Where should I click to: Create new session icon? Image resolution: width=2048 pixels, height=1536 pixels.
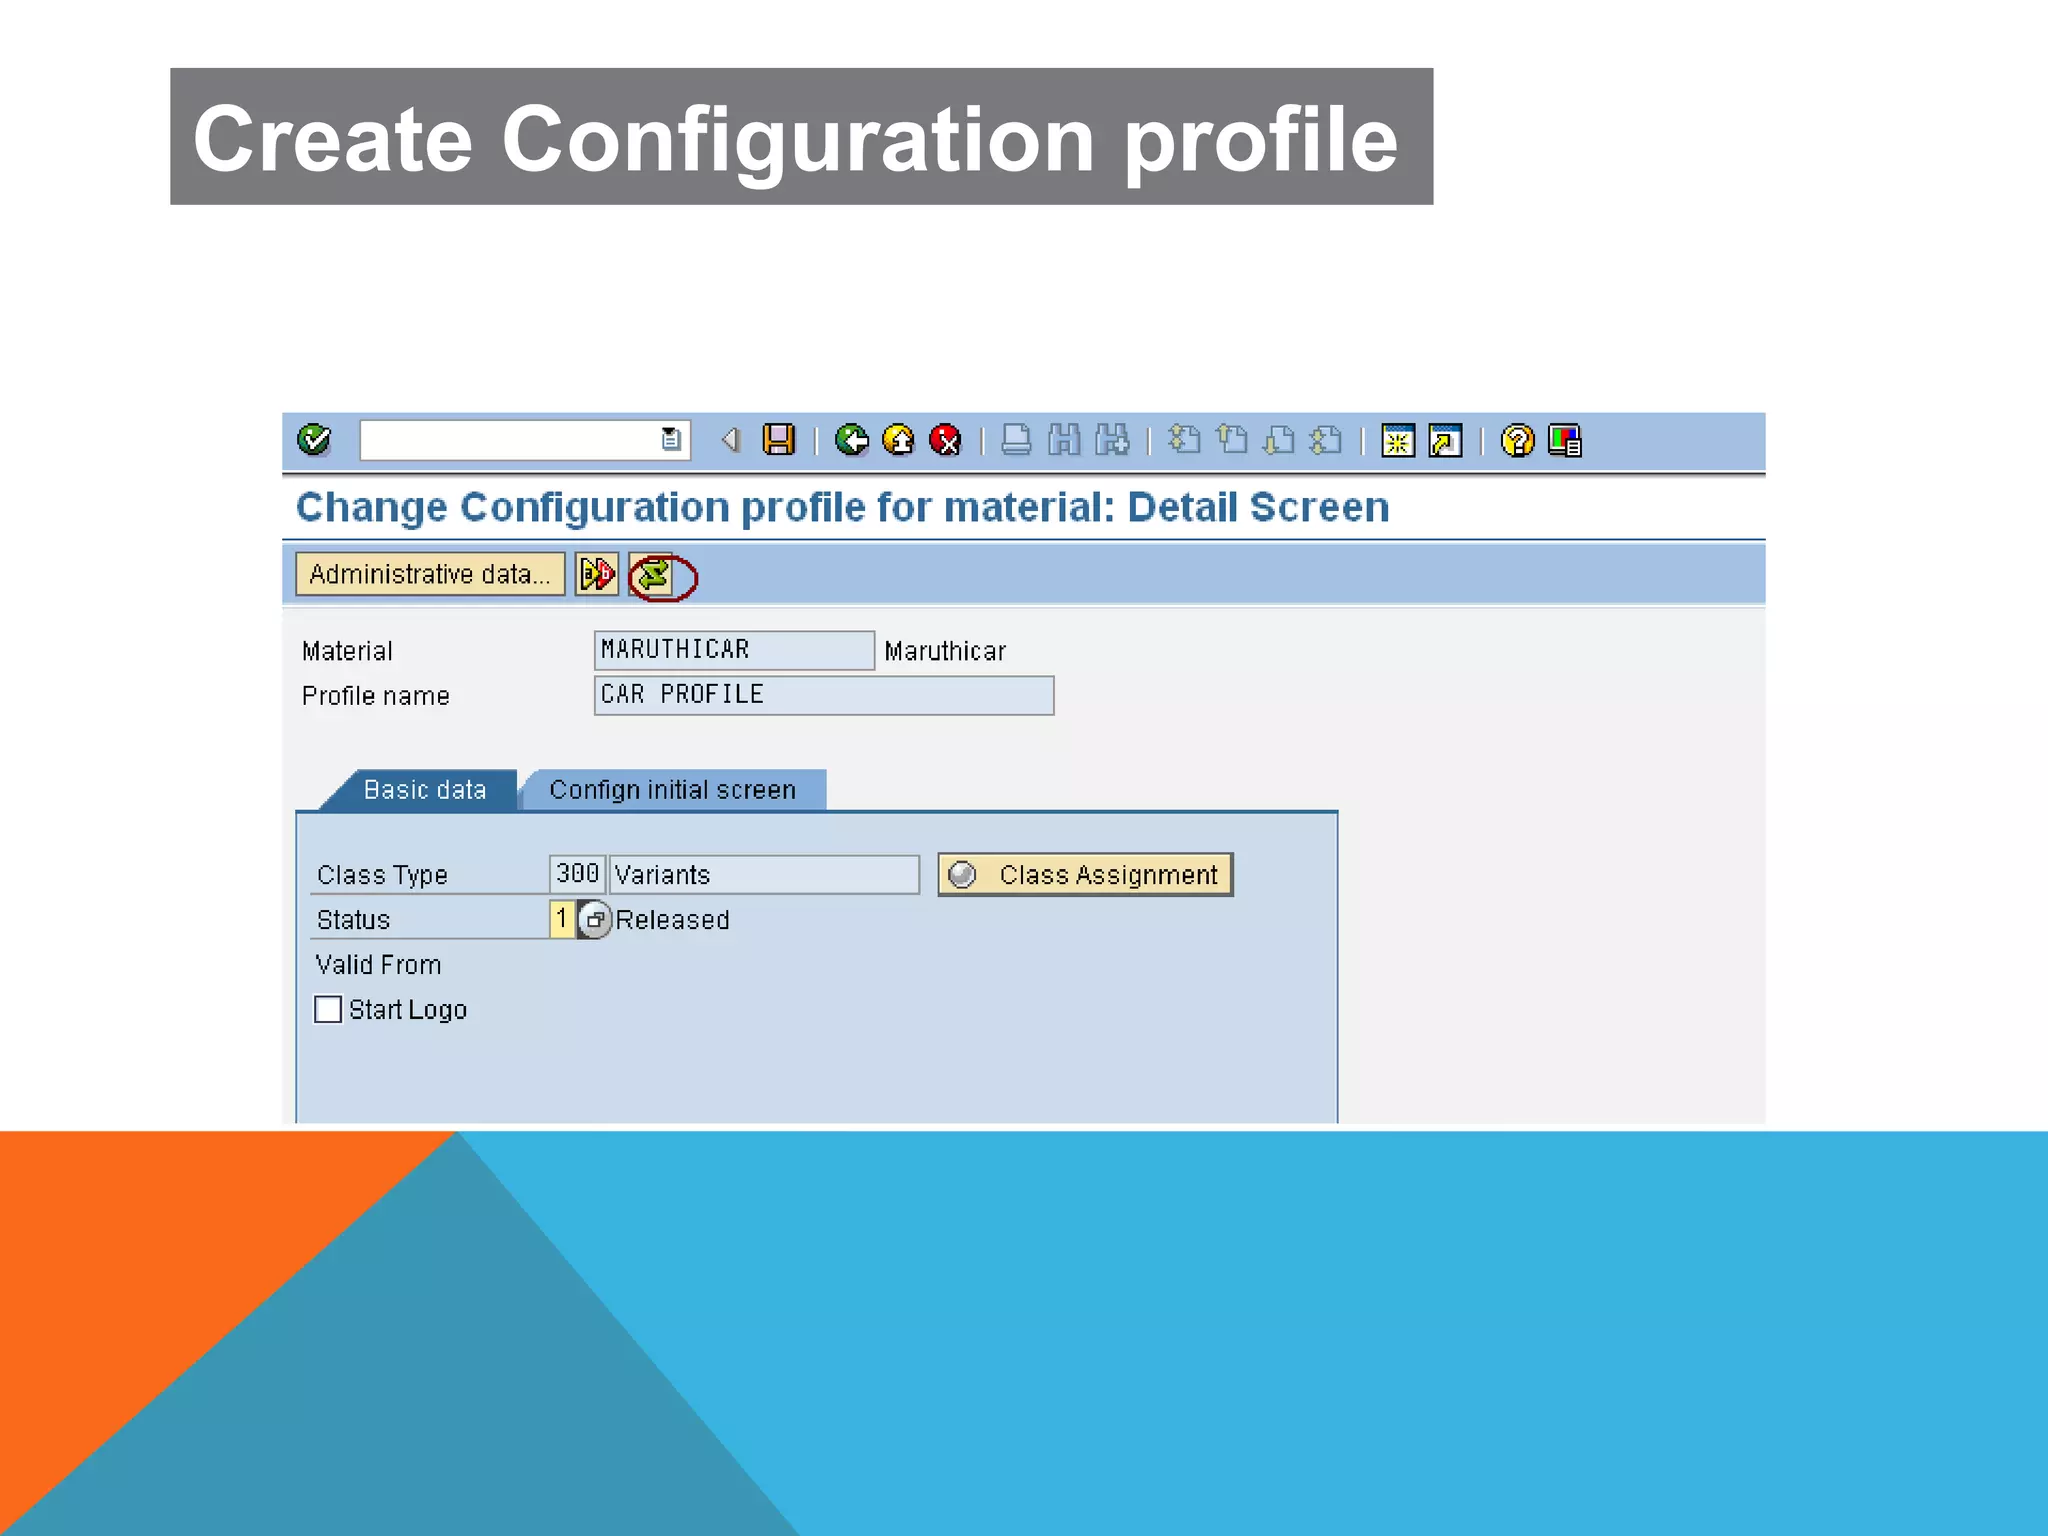click(x=1398, y=440)
